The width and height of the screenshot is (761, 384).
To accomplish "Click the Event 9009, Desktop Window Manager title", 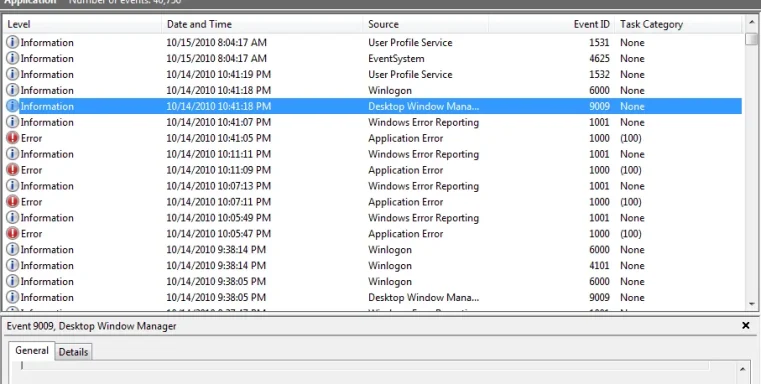I will pyautogui.click(x=91, y=326).
